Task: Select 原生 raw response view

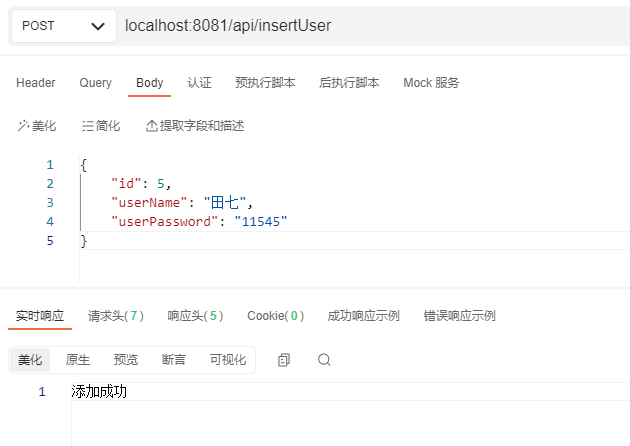Action: [x=78, y=360]
